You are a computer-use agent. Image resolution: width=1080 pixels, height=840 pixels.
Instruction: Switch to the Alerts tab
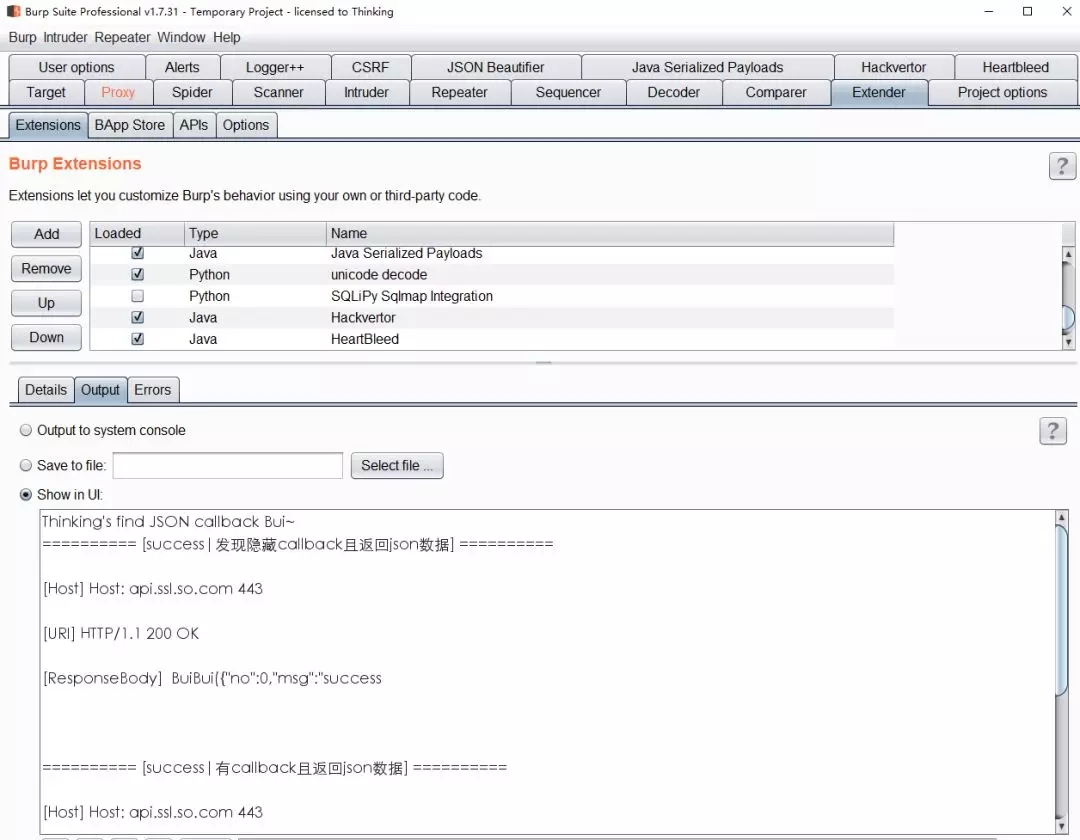click(182, 67)
